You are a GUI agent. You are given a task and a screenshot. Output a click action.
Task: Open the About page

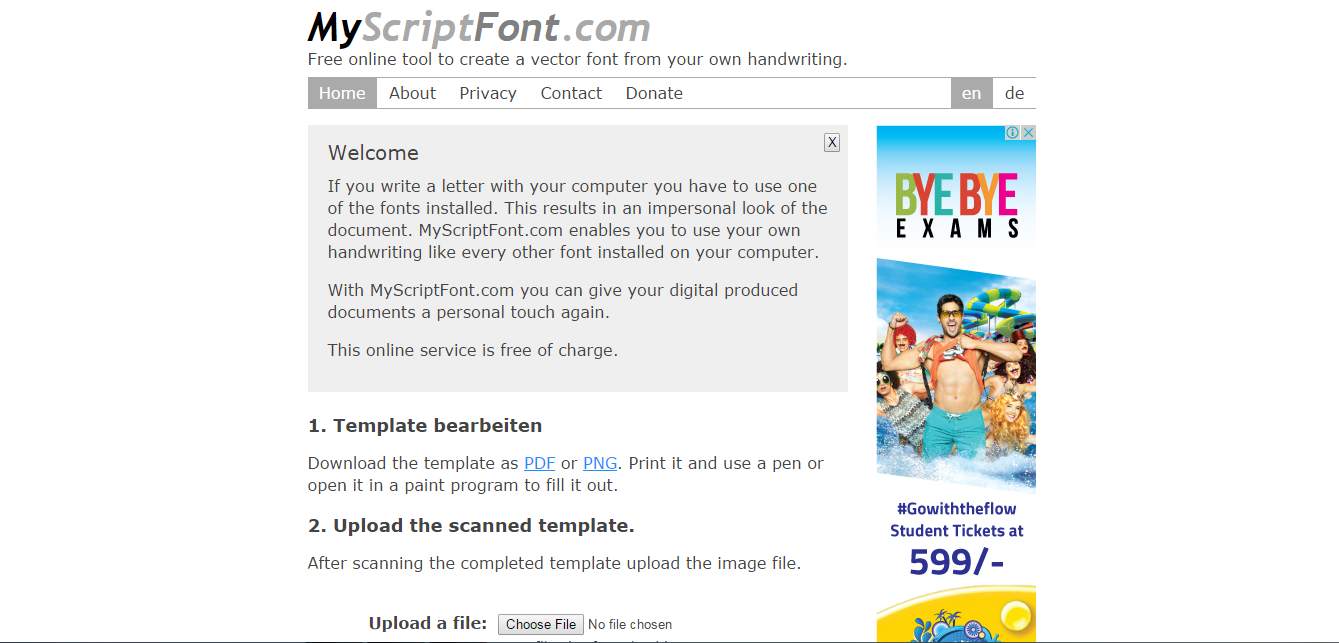tap(412, 93)
